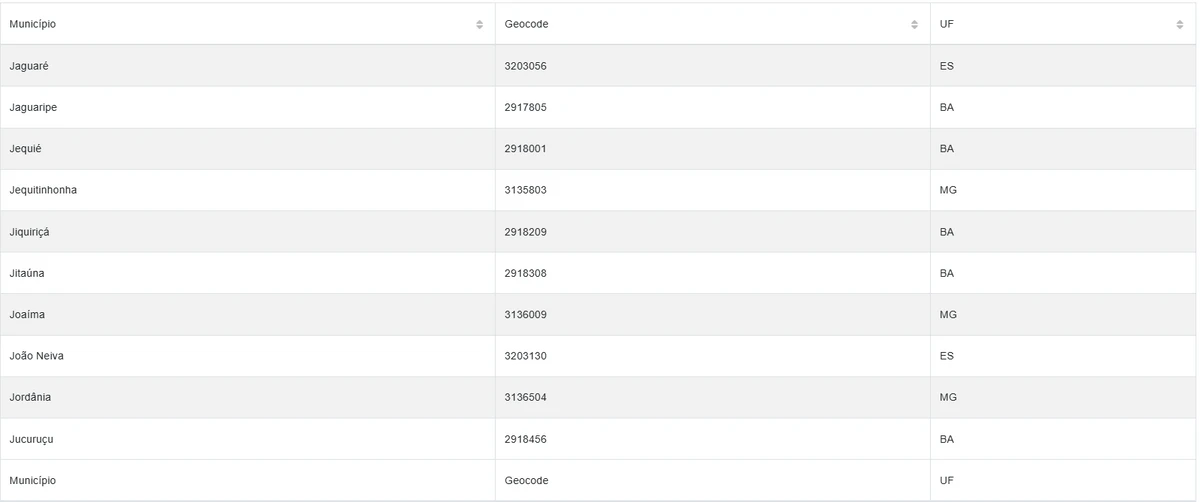The height and width of the screenshot is (502, 1200).
Task: Select the Joaíma row name
Action: (27, 315)
